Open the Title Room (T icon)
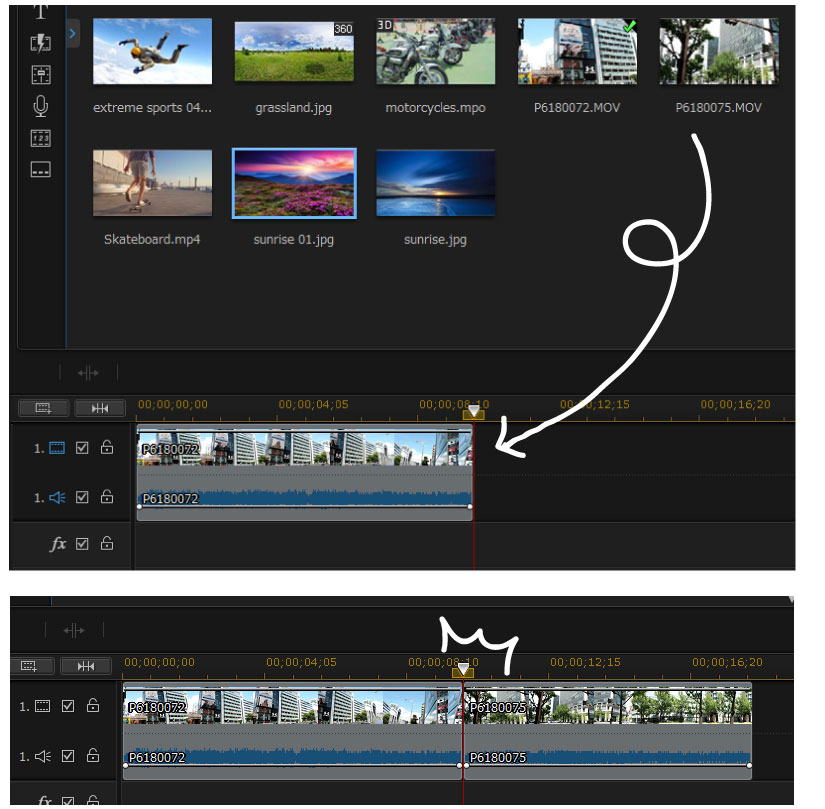This screenshot has width=825, height=809. (x=40, y=12)
